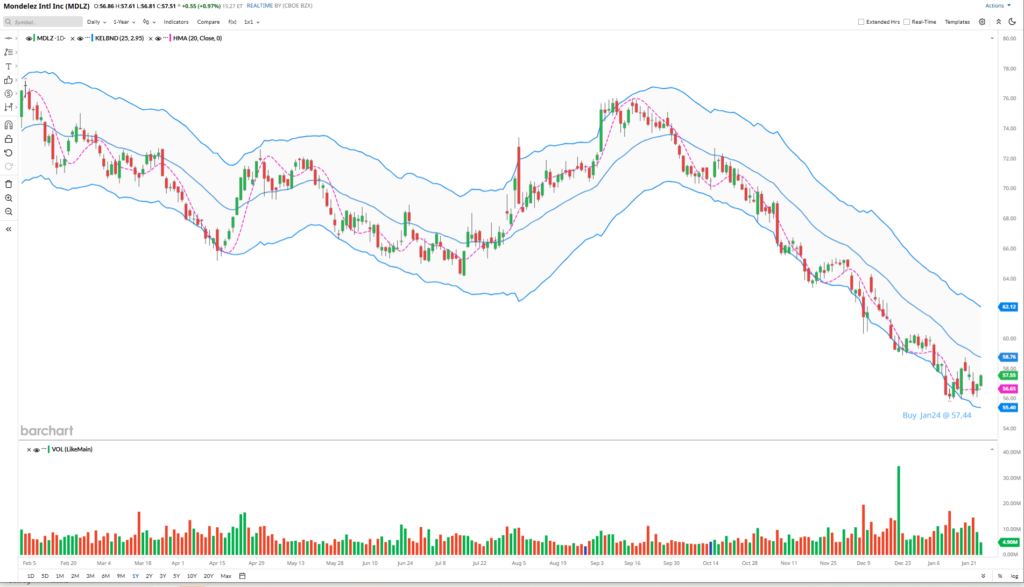Viewport: 1024px width, 587px height.
Task: Click the lock drawings icon
Action: coord(8,139)
